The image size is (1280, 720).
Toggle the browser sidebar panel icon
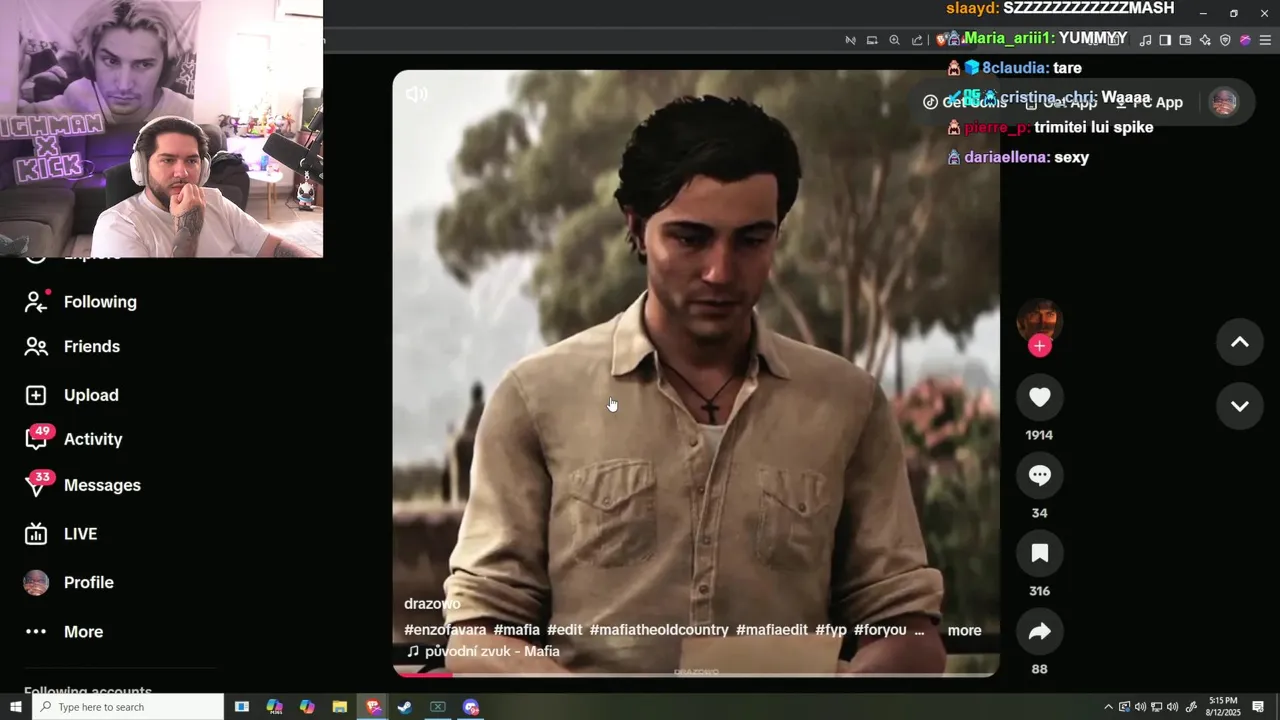[1165, 40]
